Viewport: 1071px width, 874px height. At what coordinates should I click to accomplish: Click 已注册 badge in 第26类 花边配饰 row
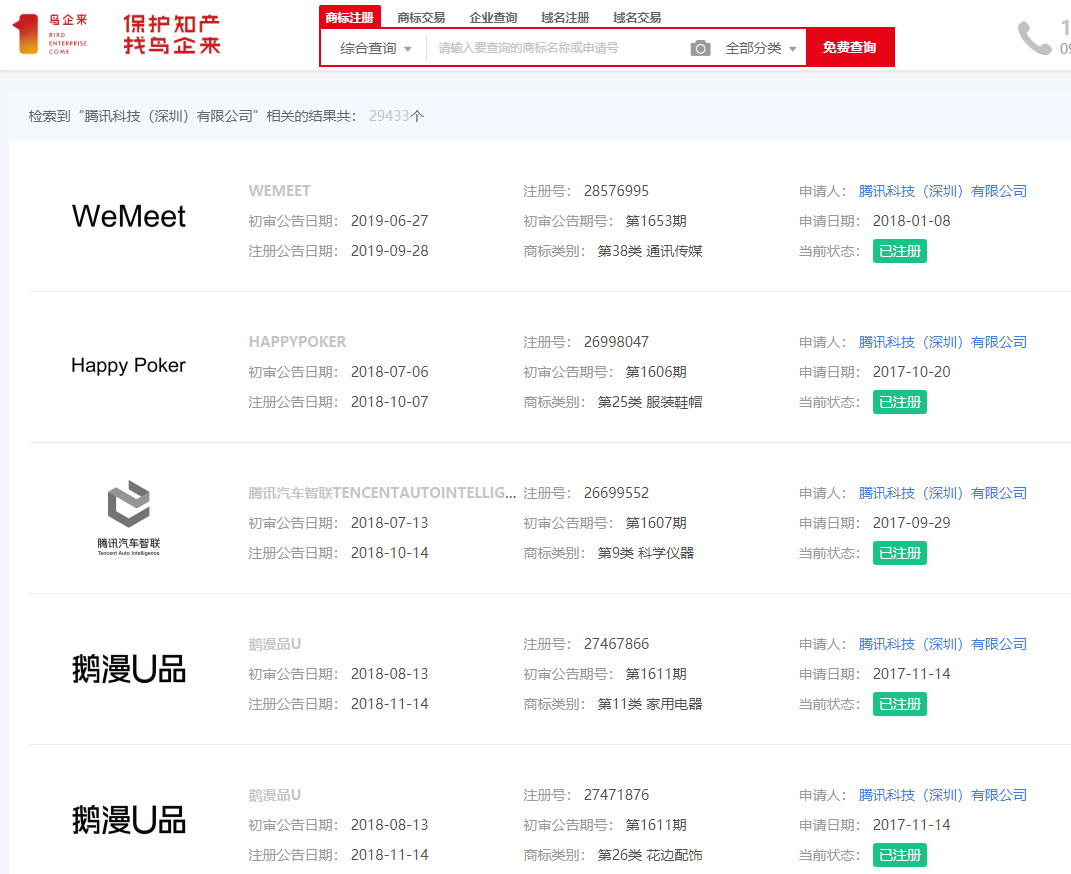[900, 855]
